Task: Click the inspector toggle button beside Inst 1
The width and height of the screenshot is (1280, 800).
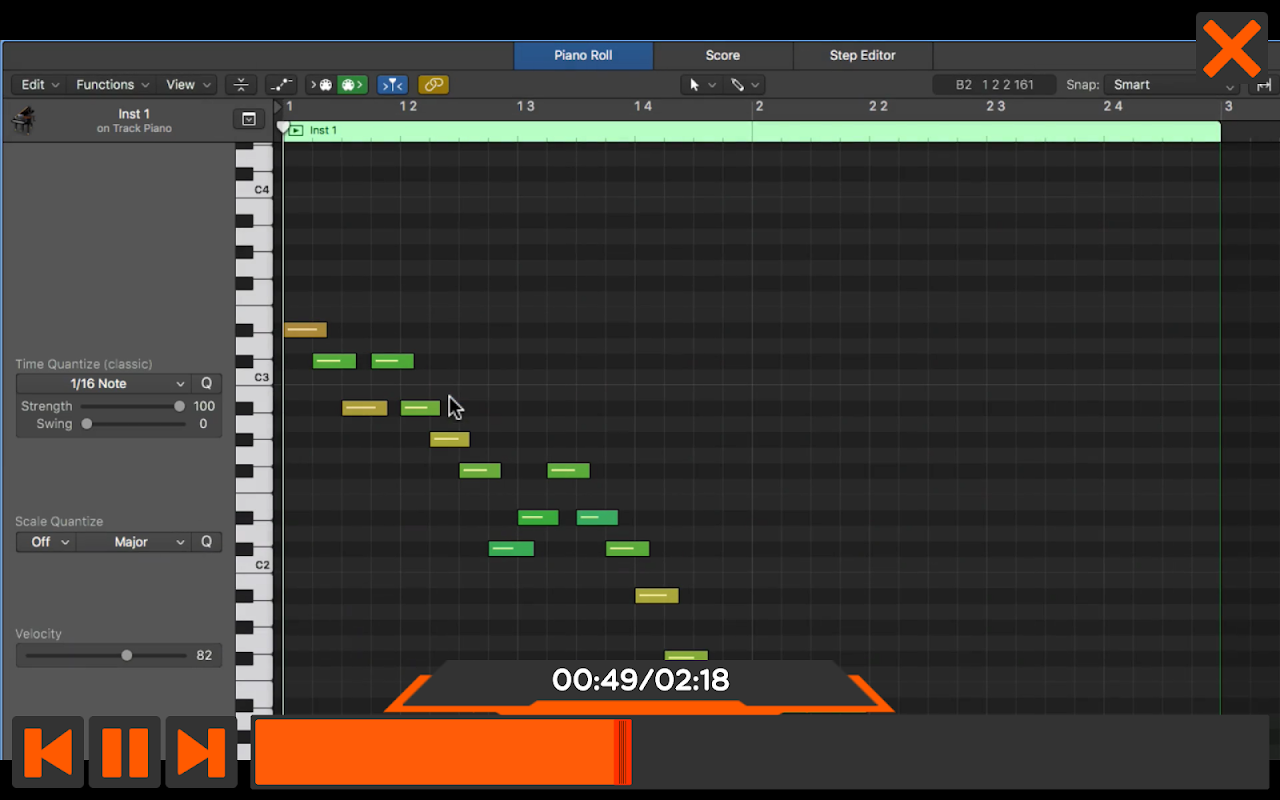Action: tap(249, 120)
